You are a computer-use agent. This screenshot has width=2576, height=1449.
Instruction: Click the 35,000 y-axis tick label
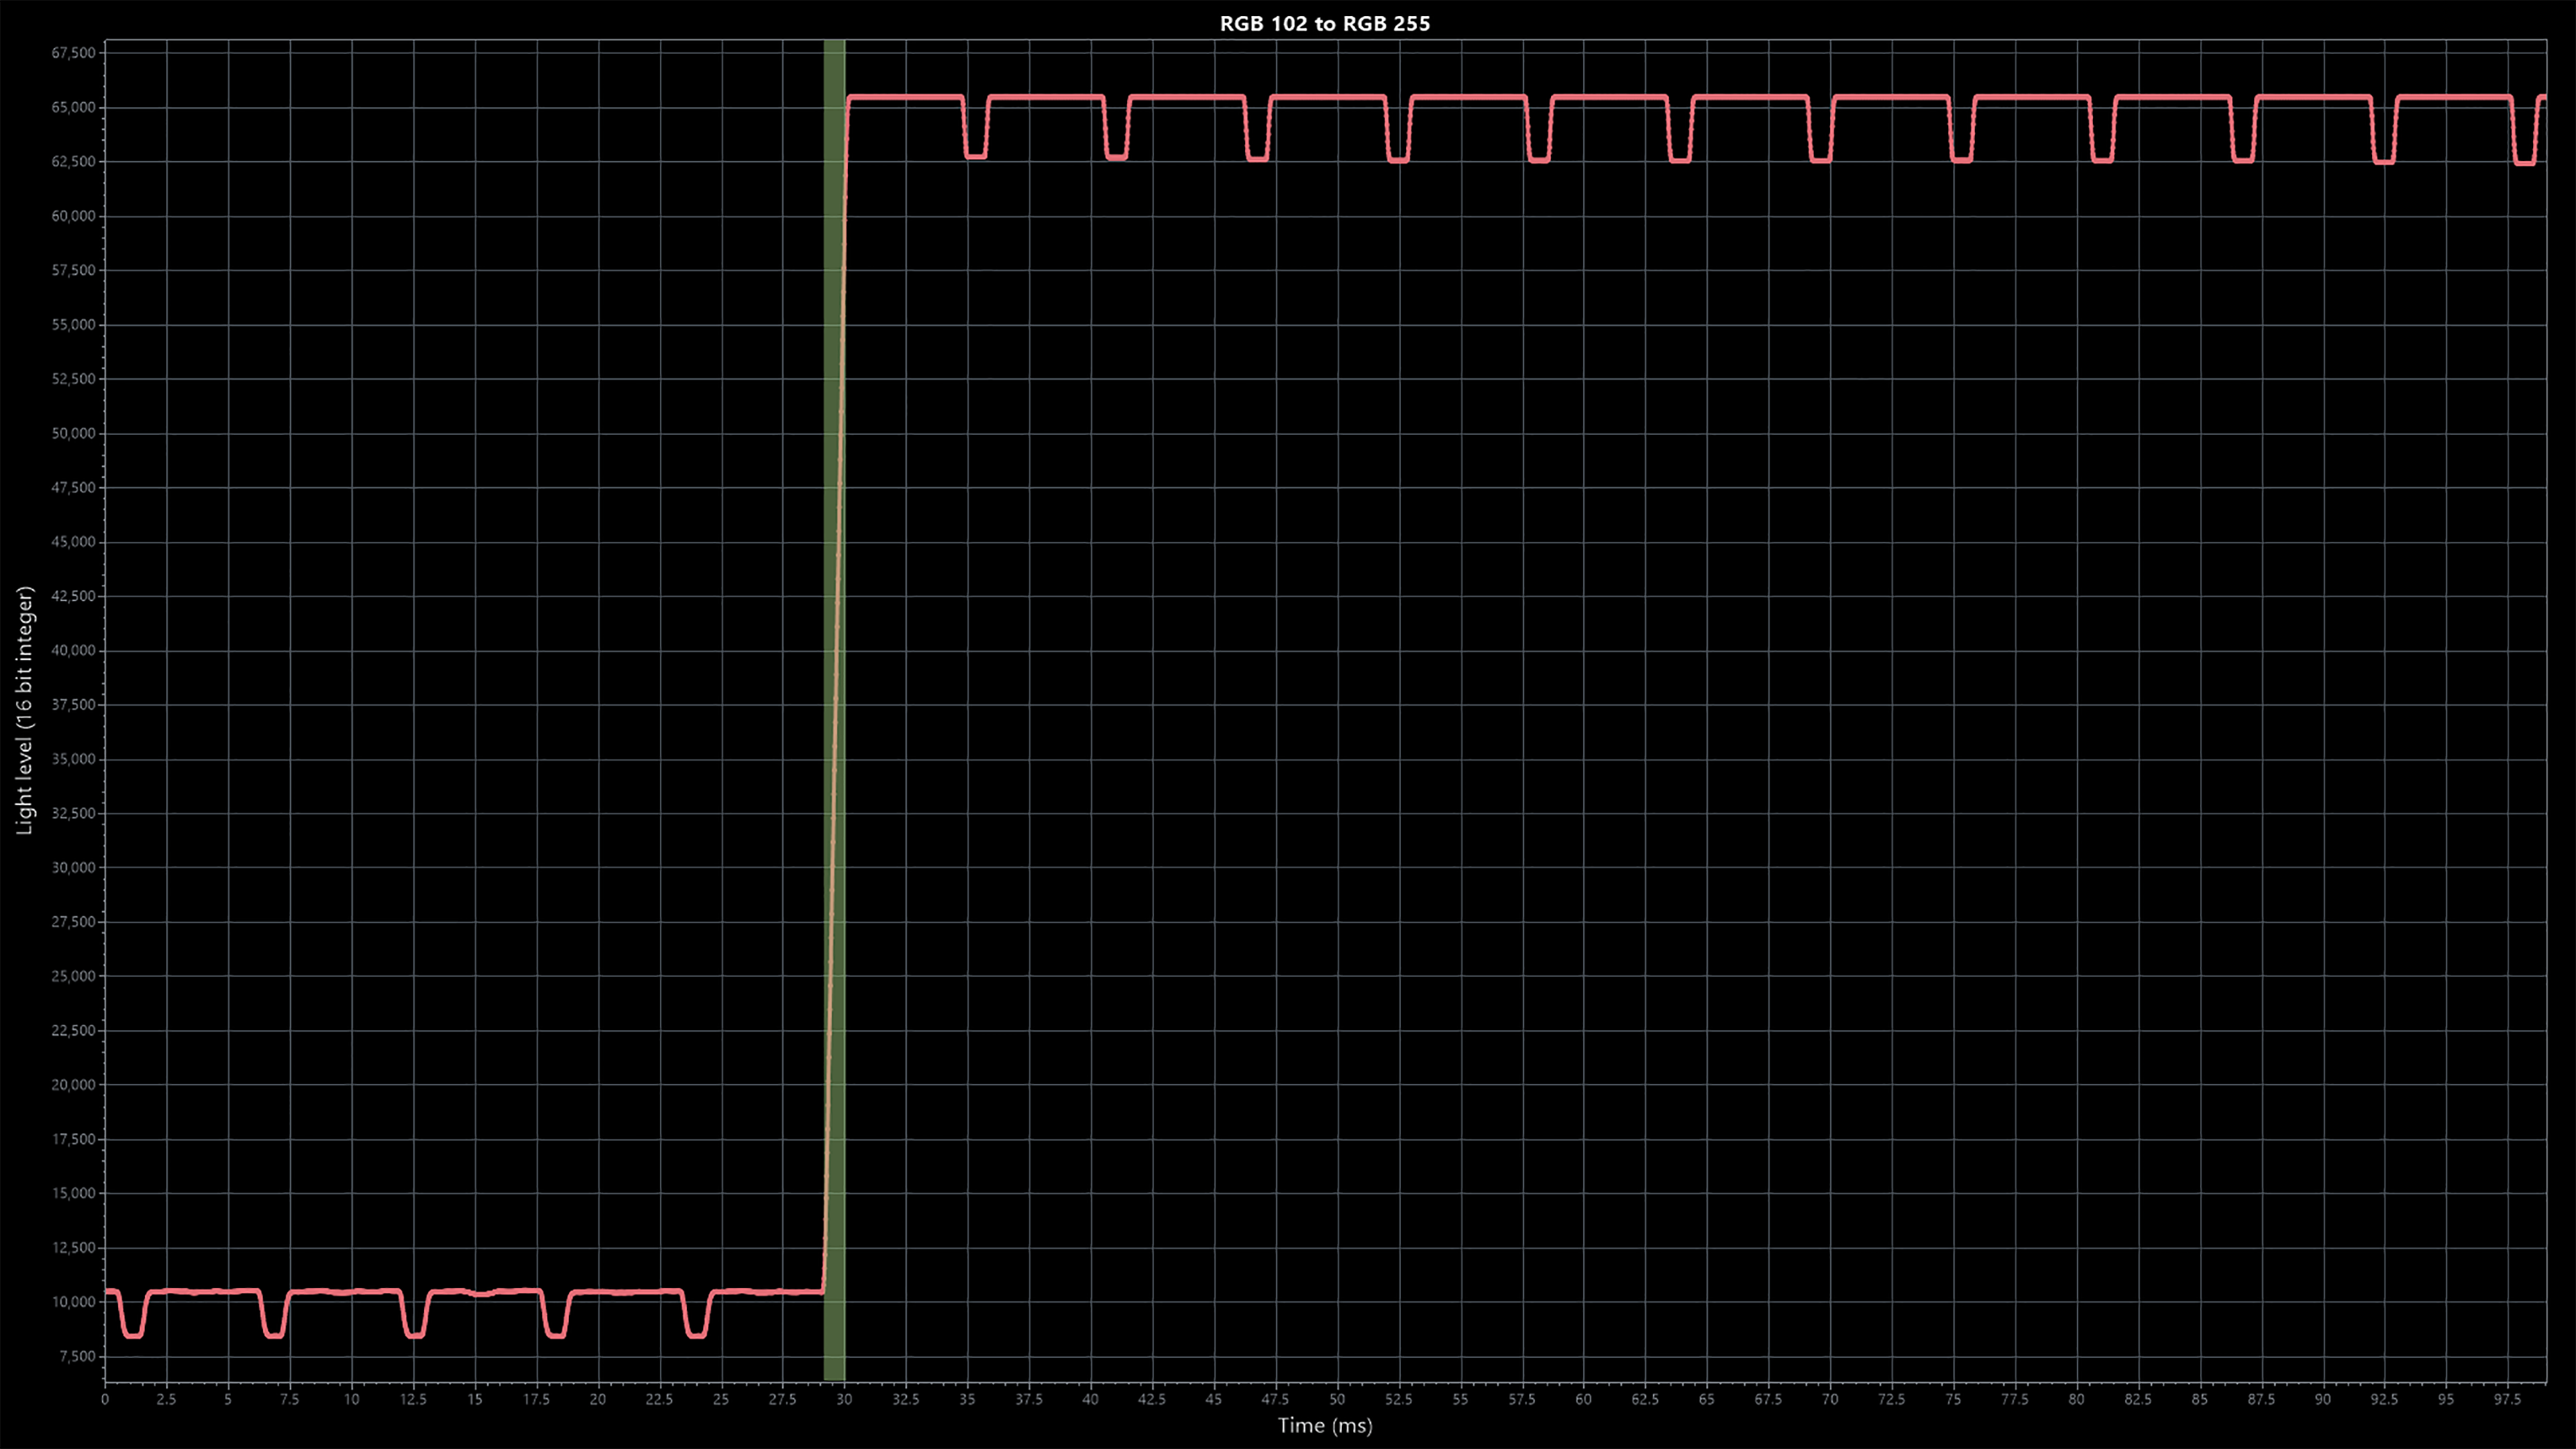[73, 759]
